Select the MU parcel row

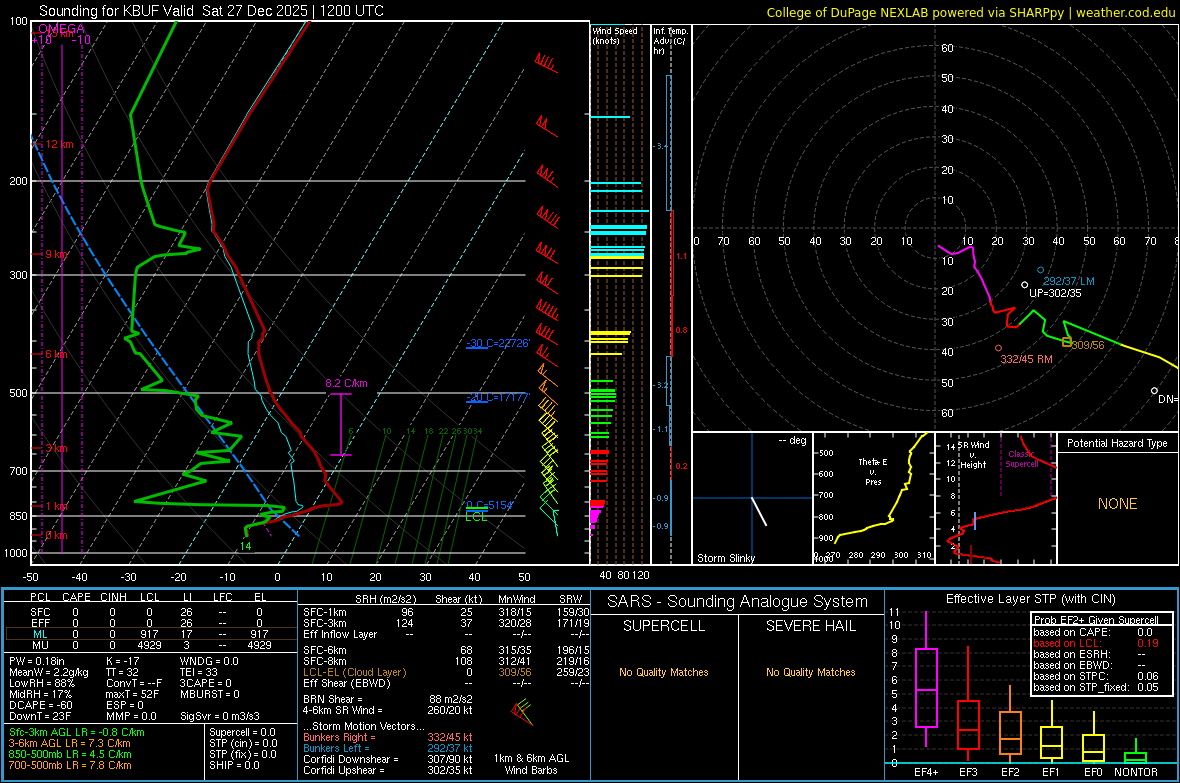pos(150,645)
